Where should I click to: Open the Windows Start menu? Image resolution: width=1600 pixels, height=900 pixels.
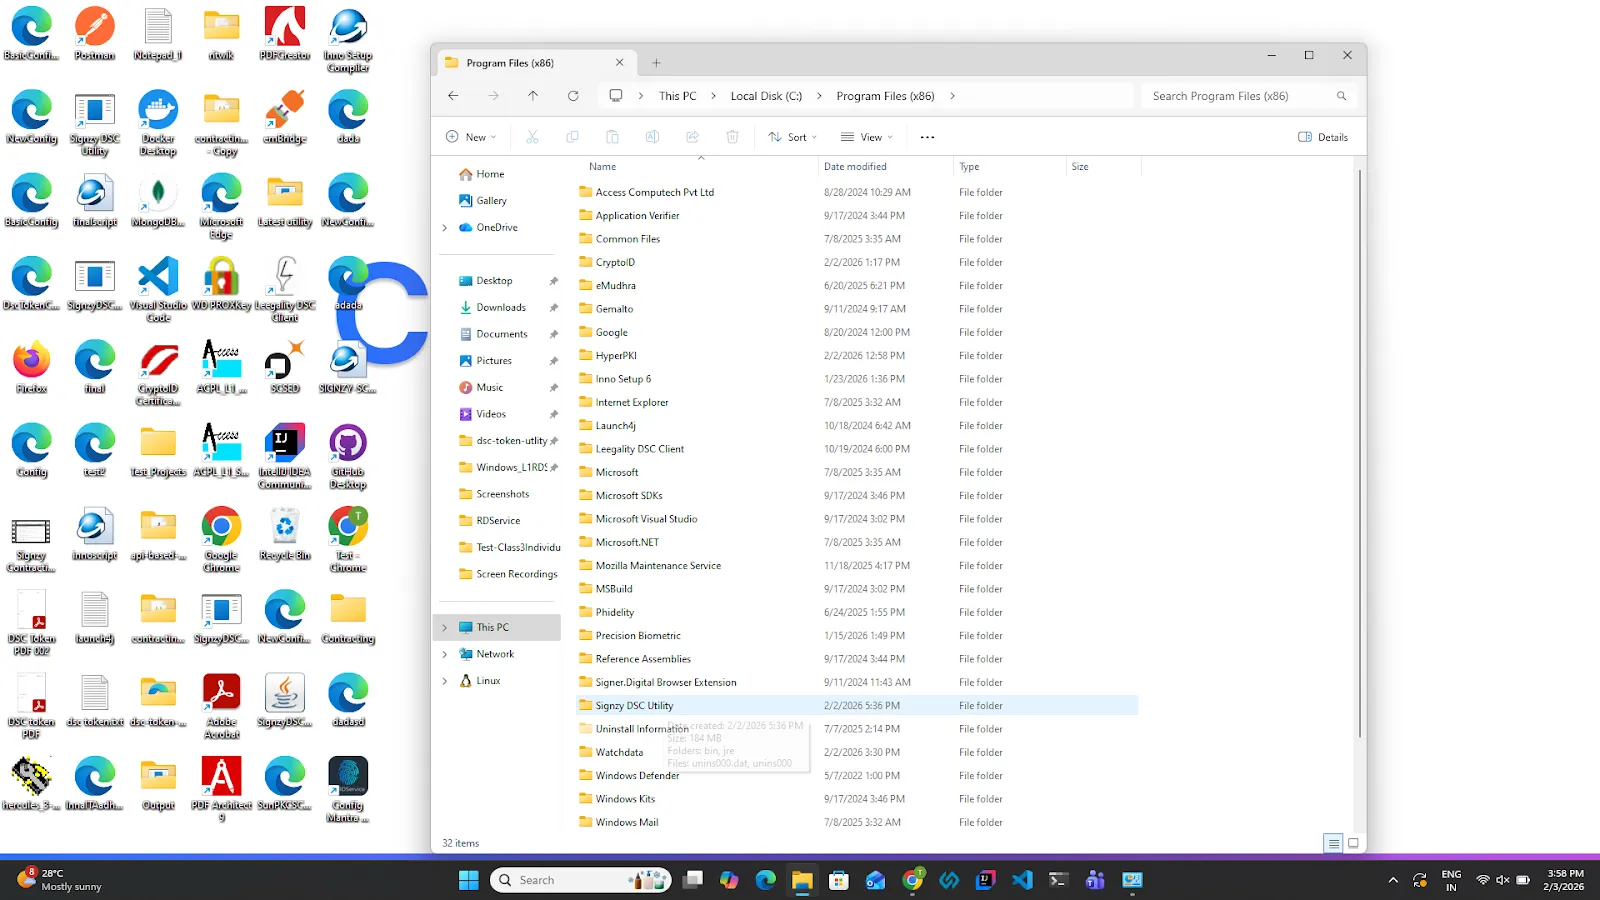point(468,880)
